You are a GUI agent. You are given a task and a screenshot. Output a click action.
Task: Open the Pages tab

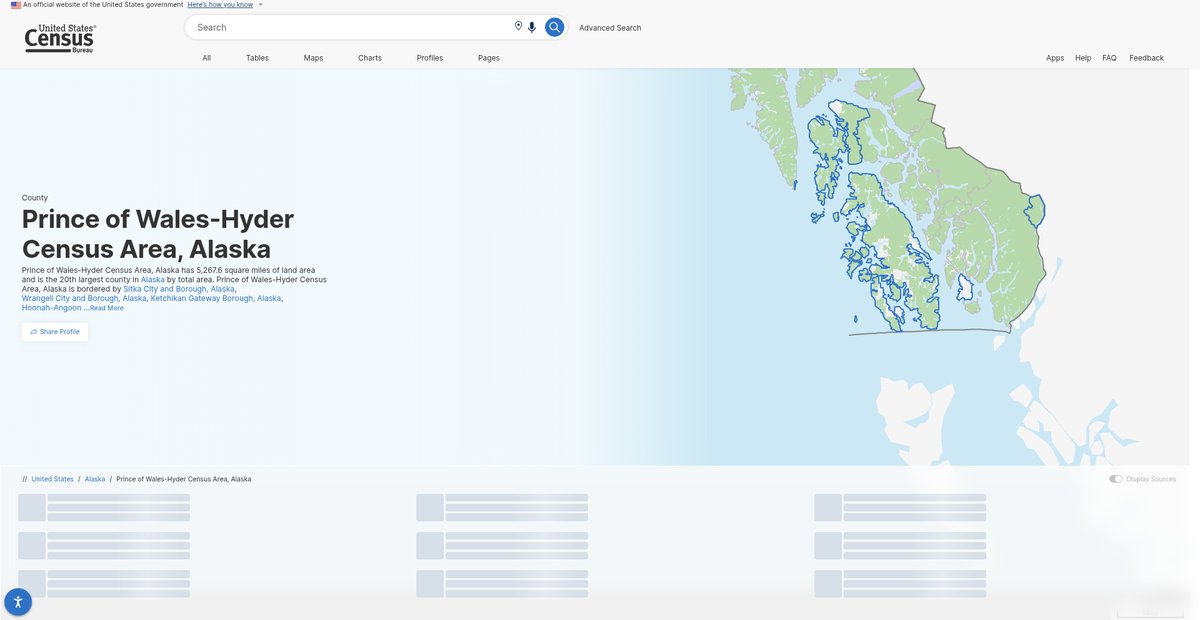coord(489,58)
